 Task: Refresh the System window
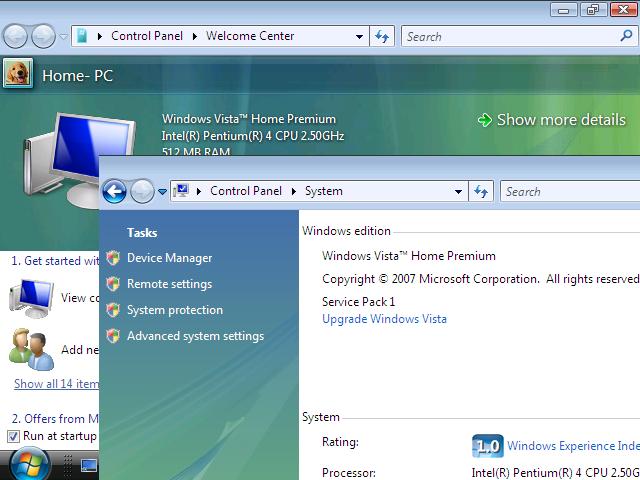pos(481,191)
